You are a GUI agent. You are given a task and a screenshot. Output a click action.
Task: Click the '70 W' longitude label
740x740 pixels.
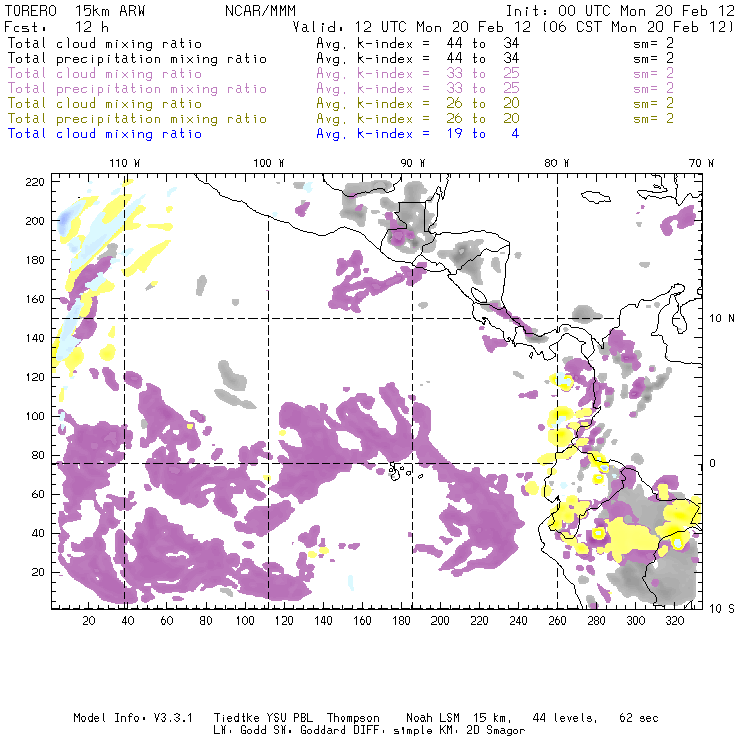click(x=701, y=163)
